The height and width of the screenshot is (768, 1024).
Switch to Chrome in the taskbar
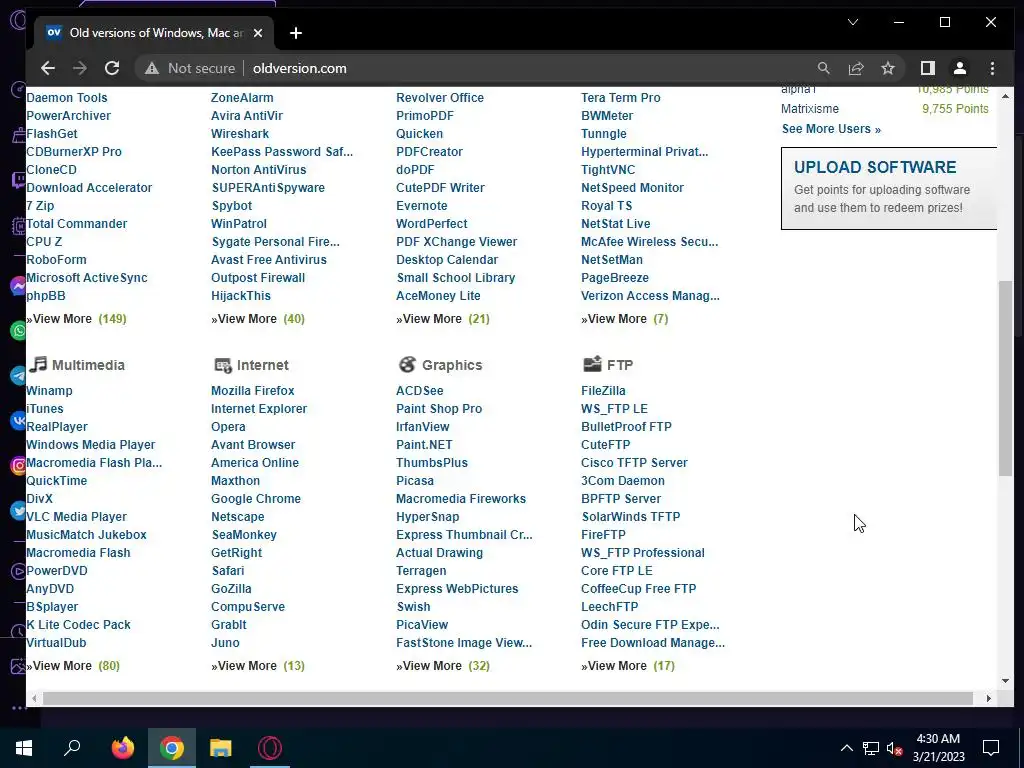click(172, 748)
